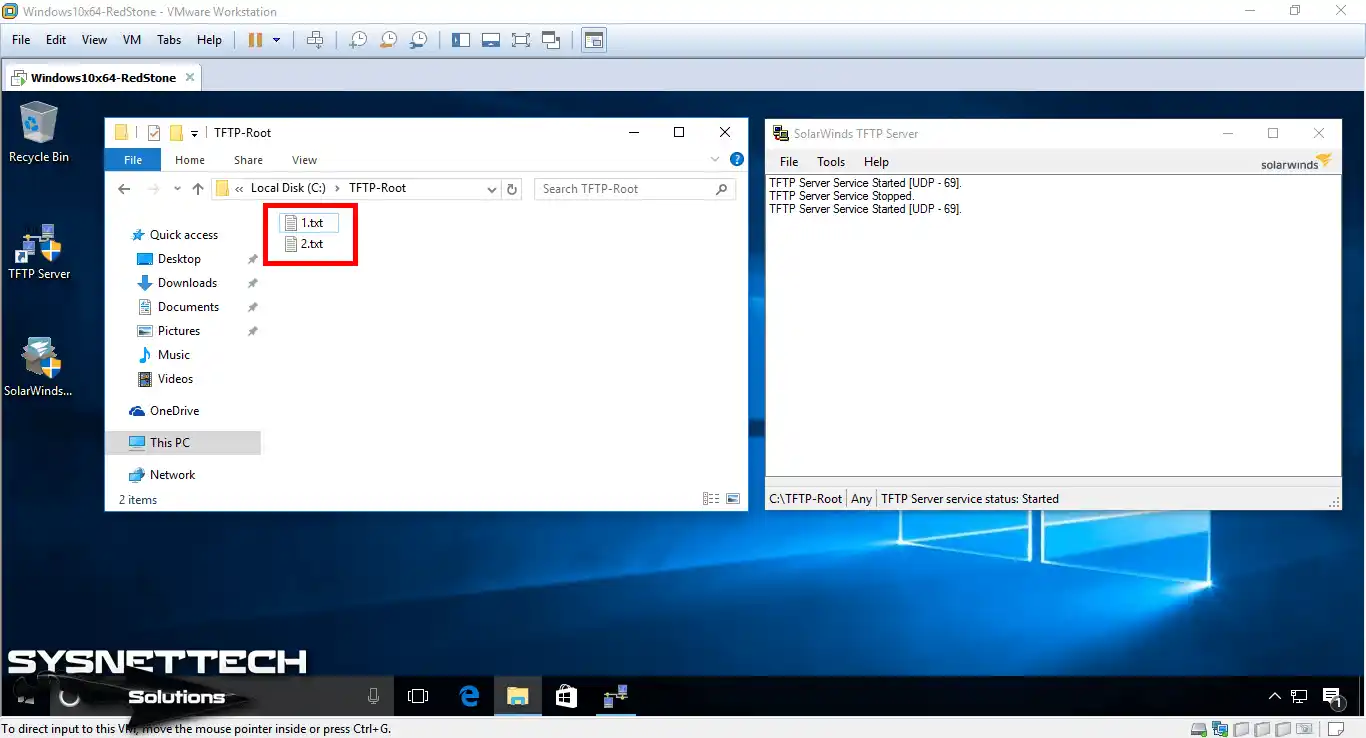Viewport: 1366px width, 738px height.
Task: Toggle the thumbnail bar in VMware toolbar
Action: coord(491,40)
